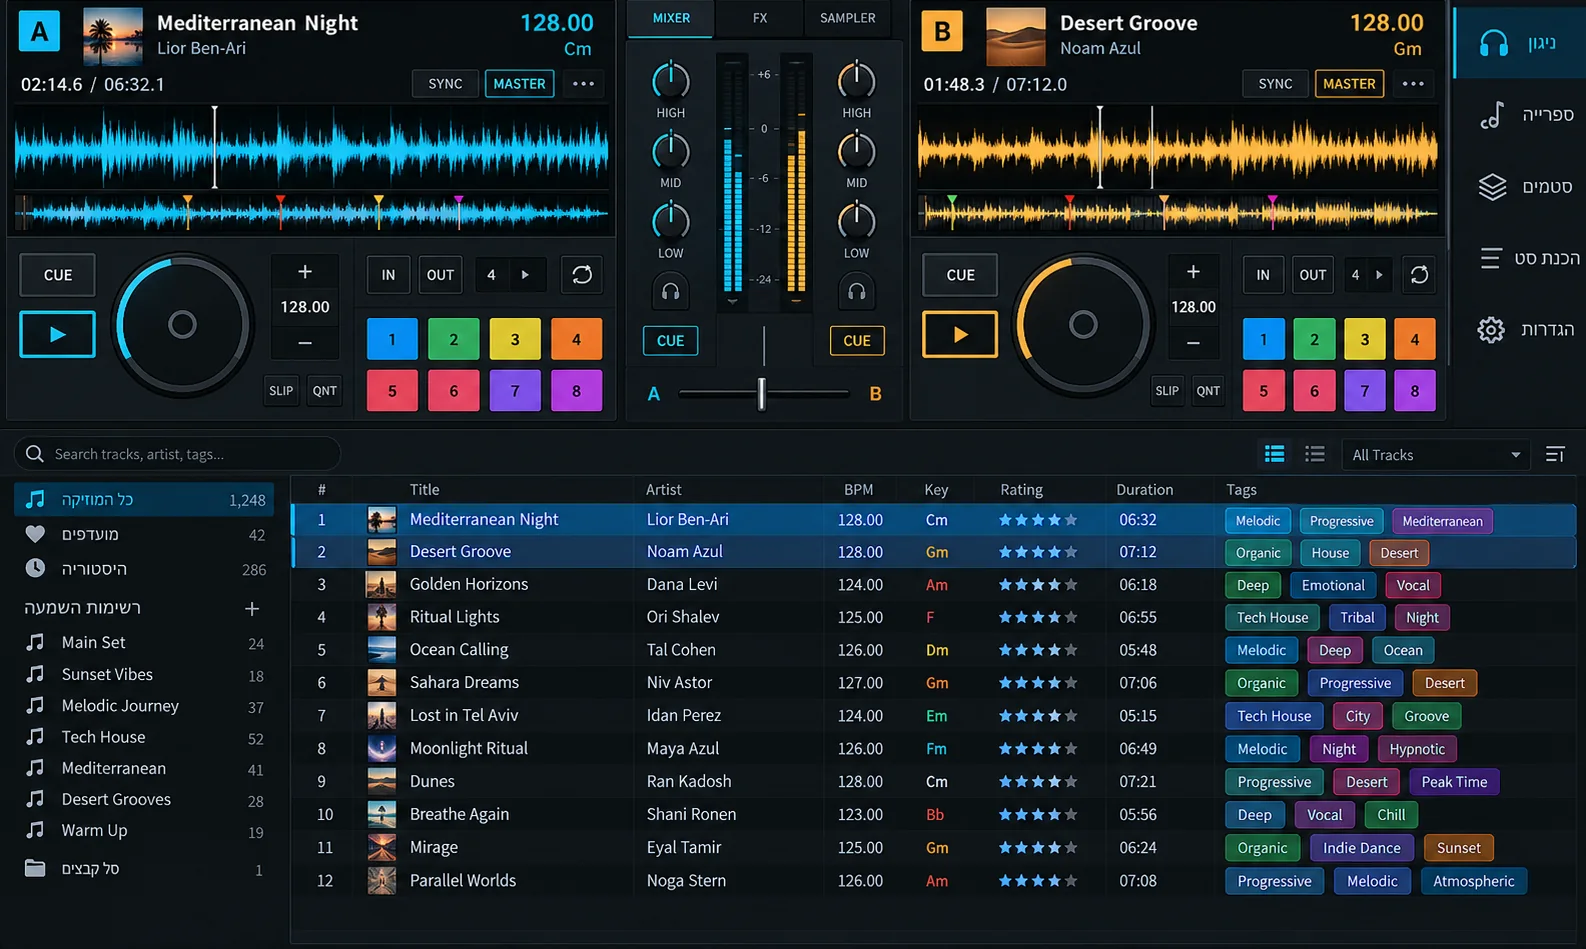Image resolution: width=1586 pixels, height=949 pixels.
Task: Toggle MASTER on deck A
Action: 519,84
